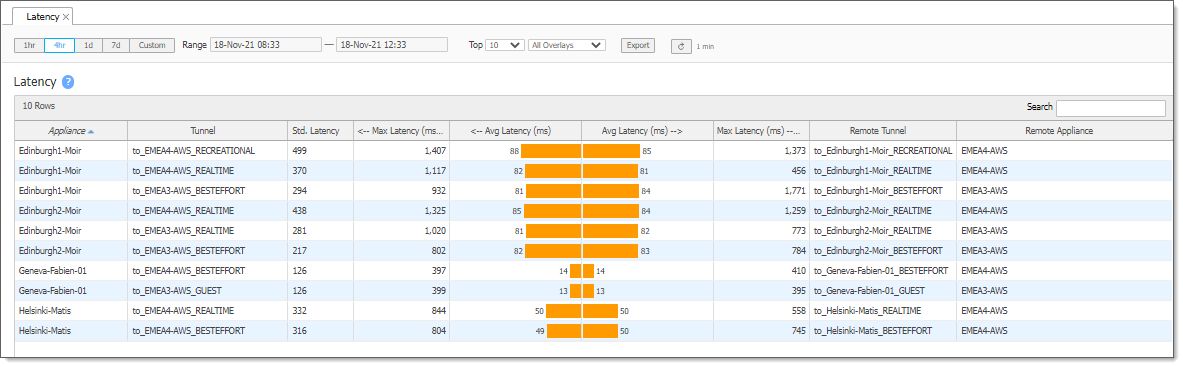Select the 1hr time range
The height and width of the screenshot is (367, 1183).
pyautogui.click(x=29, y=45)
